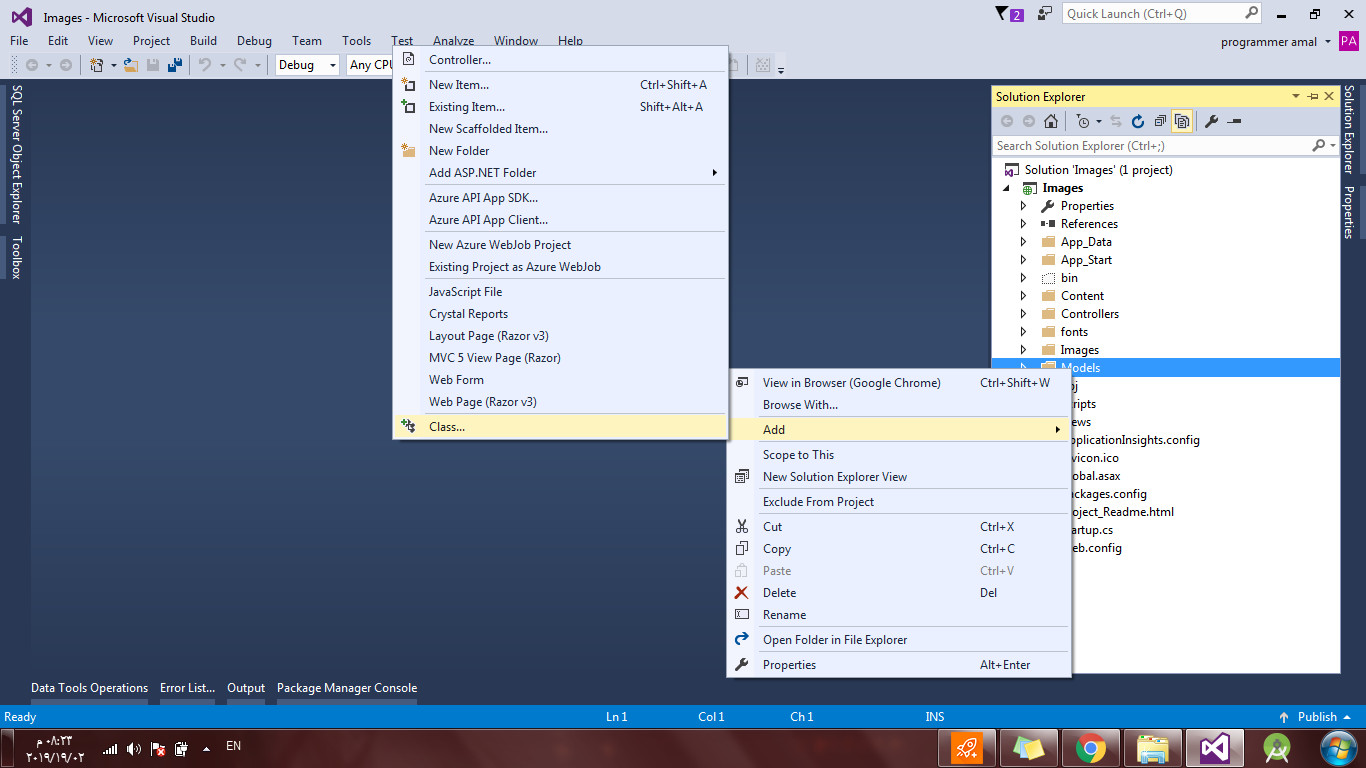Expand the Properties node in Solution Explorer
The image size is (1366, 768).
(x=1023, y=206)
